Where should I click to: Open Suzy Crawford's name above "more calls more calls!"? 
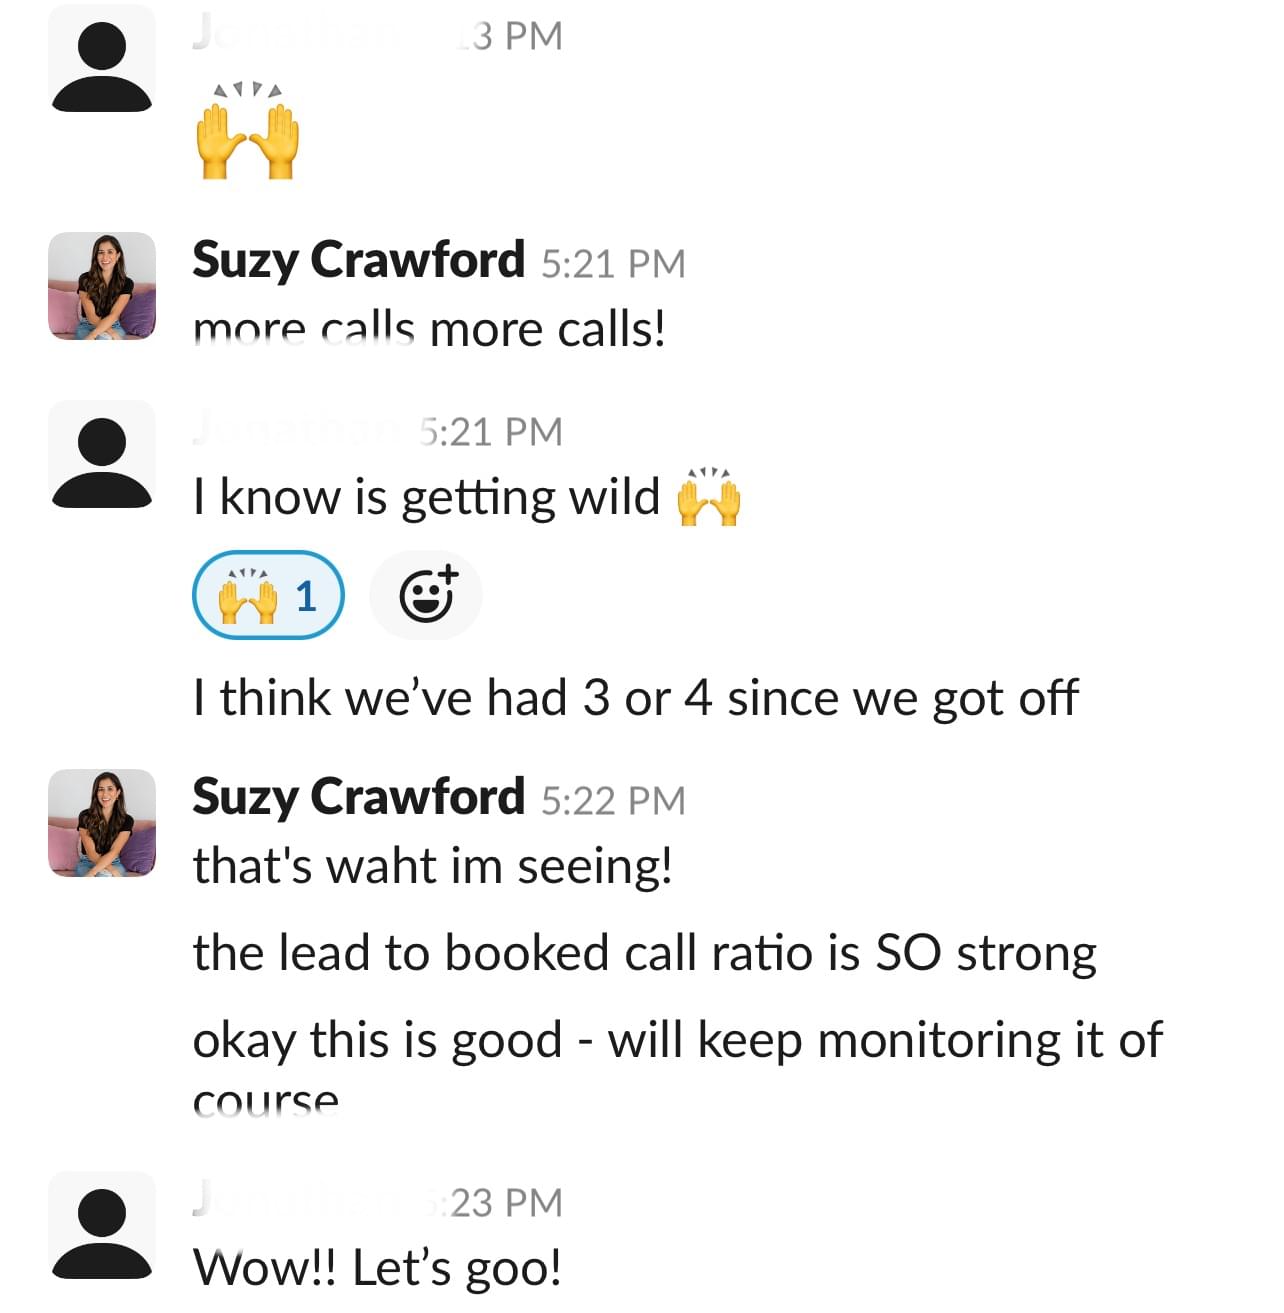(x=358, y=260)
